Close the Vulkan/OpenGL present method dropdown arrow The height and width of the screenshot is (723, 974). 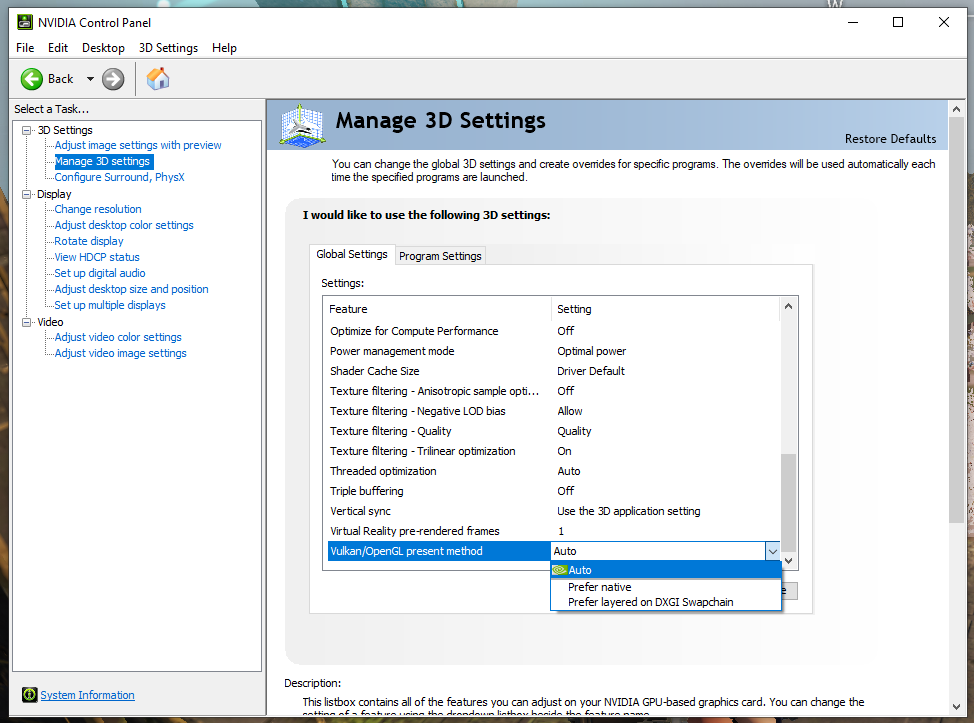(772, 551)
